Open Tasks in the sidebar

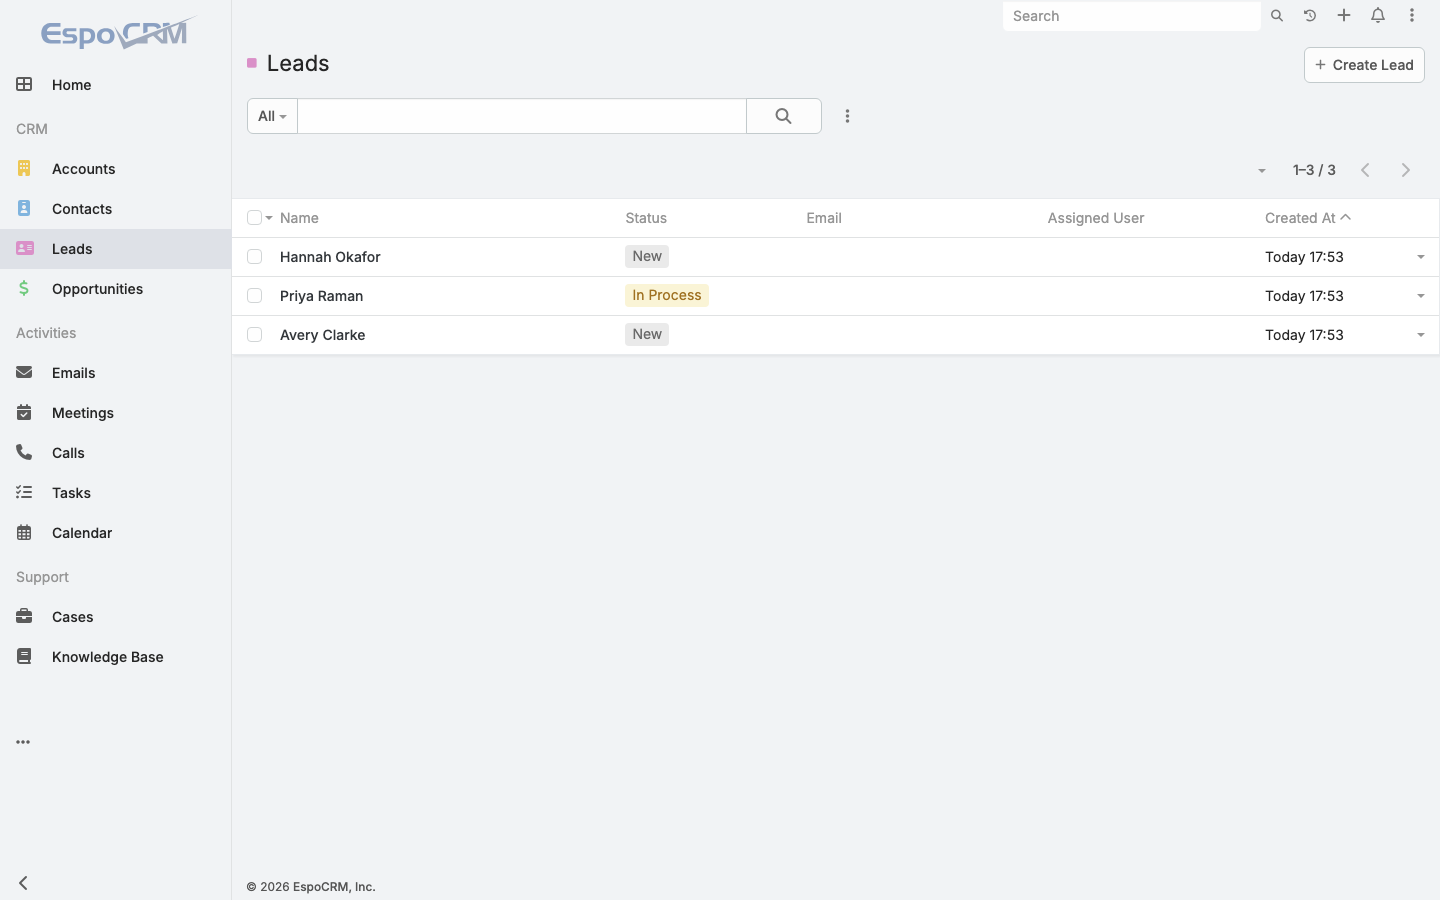point(115,493)
